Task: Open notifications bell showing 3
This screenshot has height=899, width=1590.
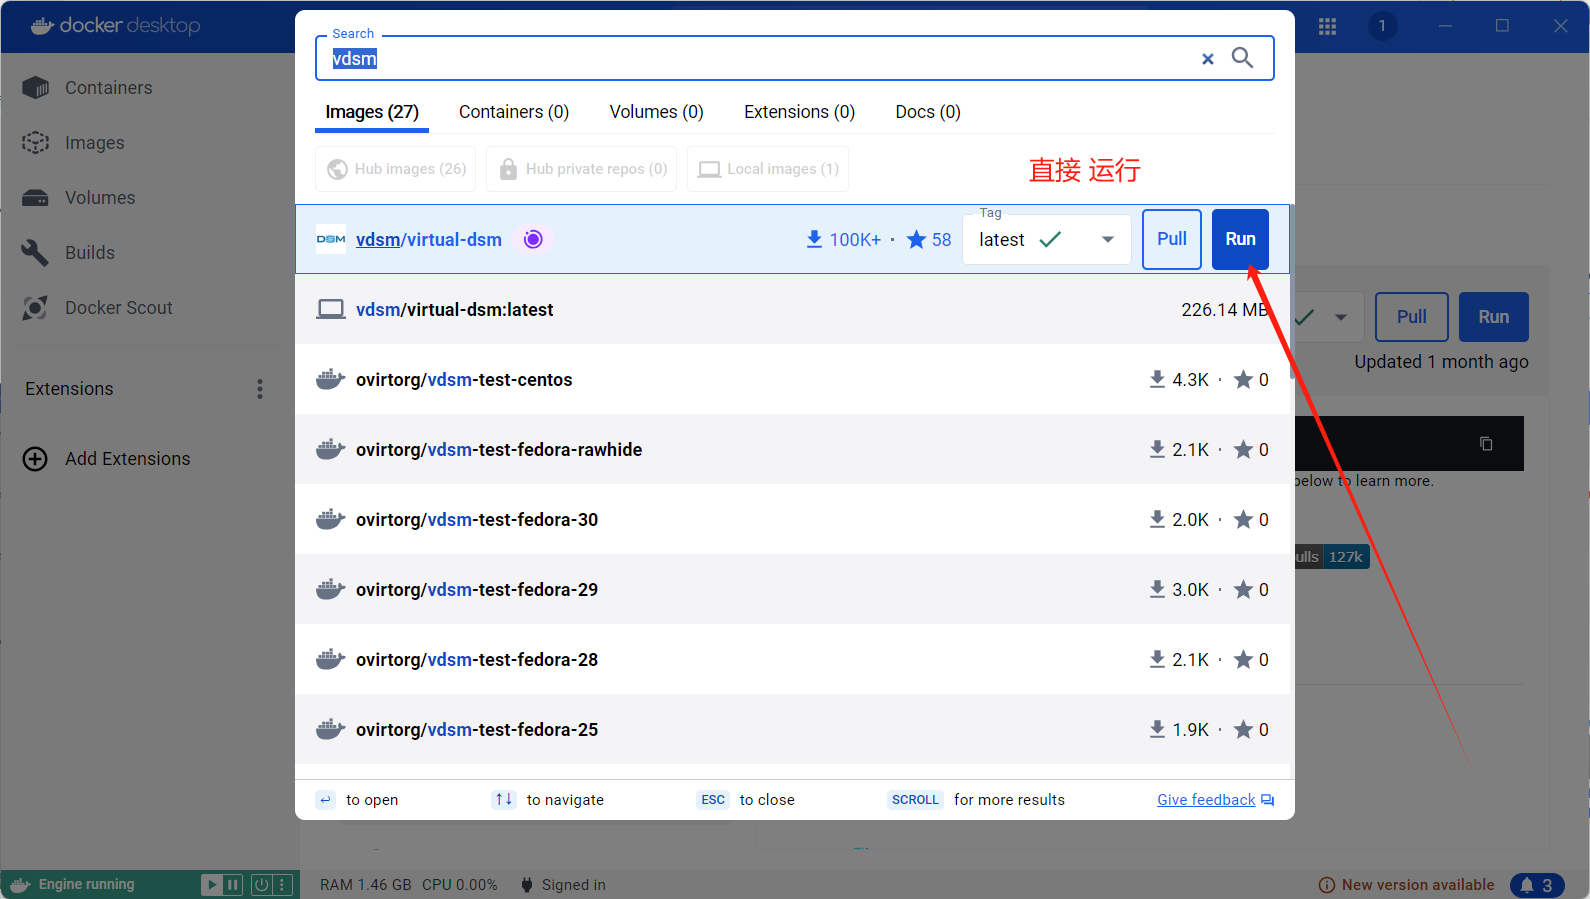Action: click(x=1536, y=885)
